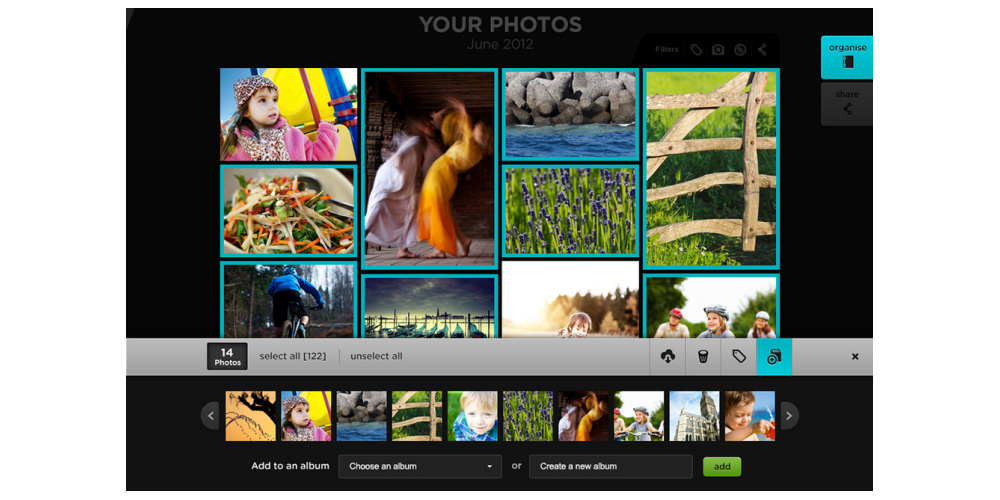
Task: Show previous thumbnails with left arrow
Action: (x=210, y=416)
